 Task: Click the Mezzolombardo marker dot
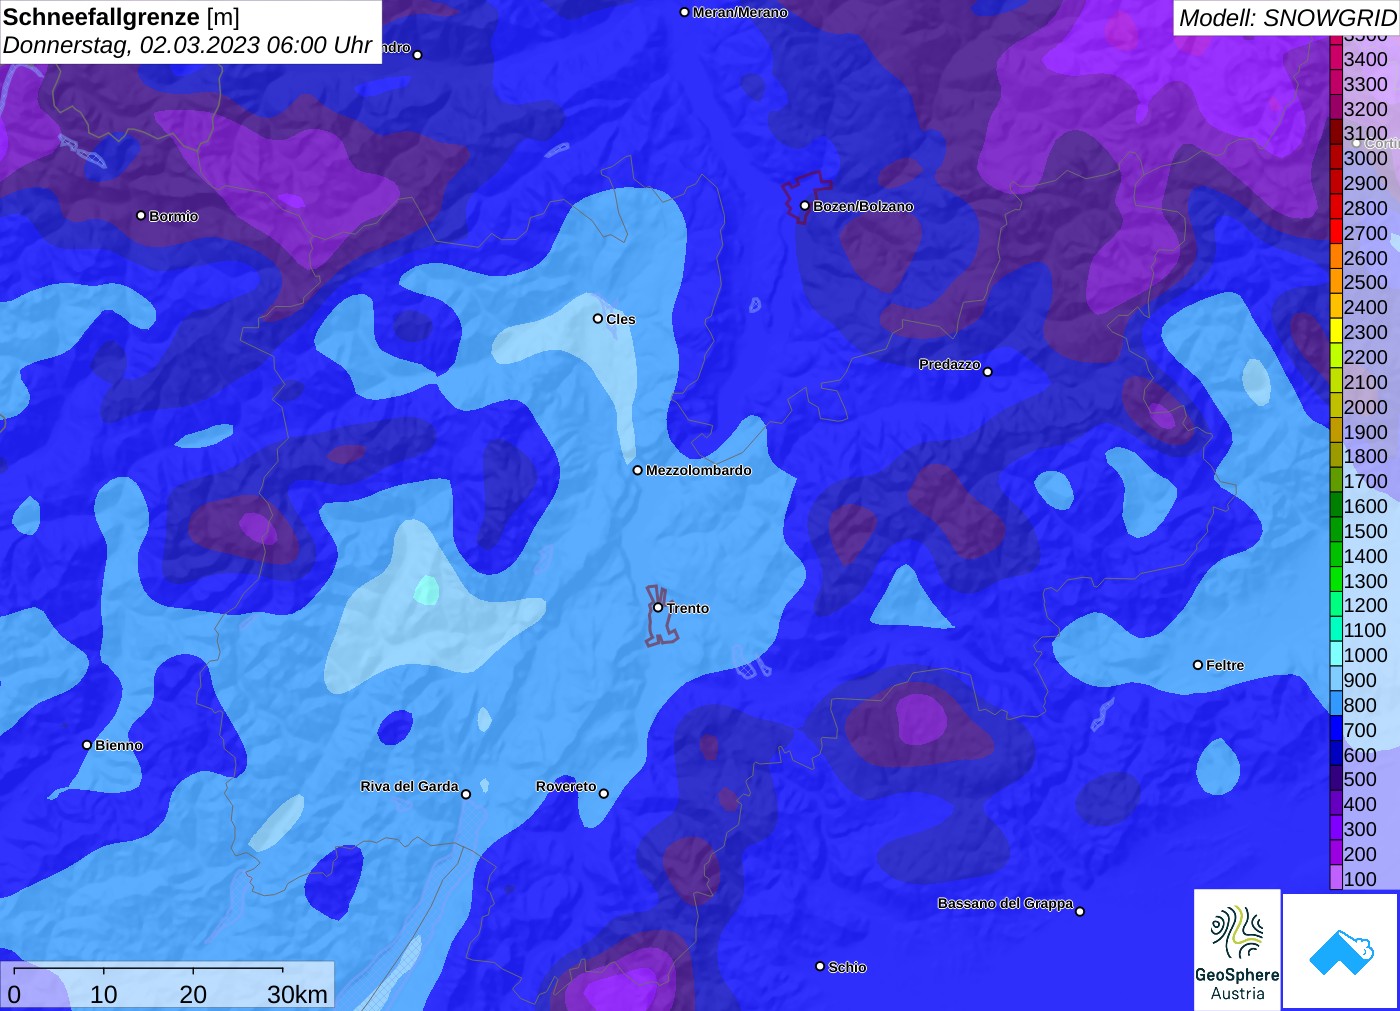pos(638,470)
